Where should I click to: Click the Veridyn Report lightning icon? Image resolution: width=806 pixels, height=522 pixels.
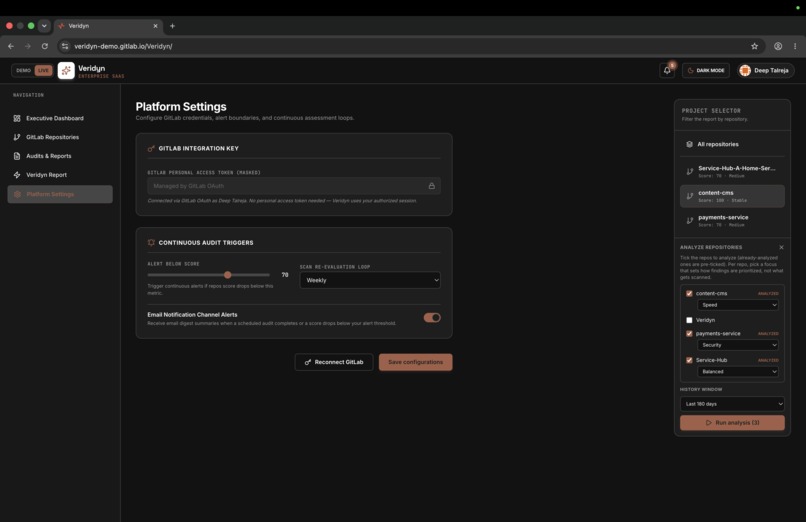point(17,175)
